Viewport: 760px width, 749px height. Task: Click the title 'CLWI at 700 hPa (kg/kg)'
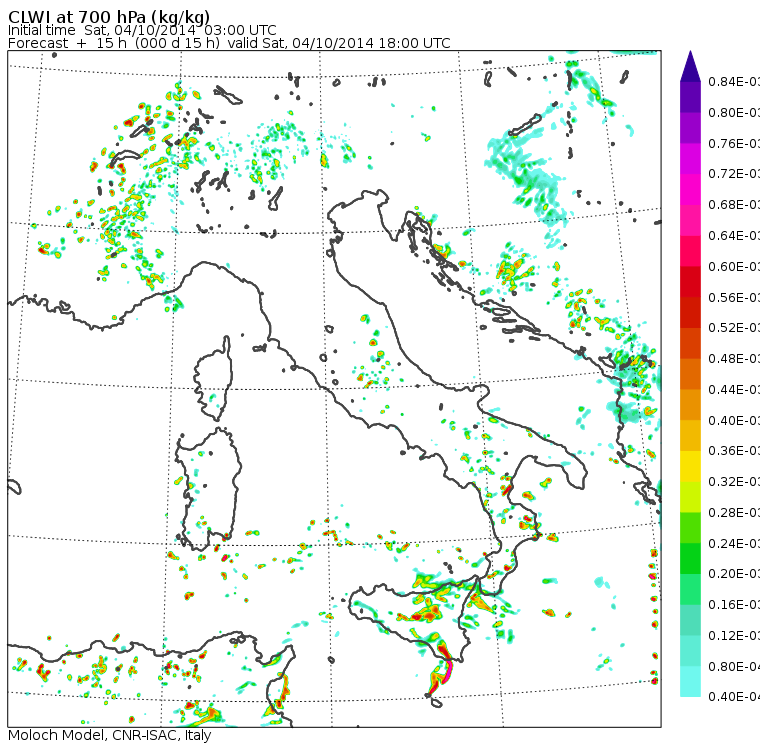(x=109, y=17)
